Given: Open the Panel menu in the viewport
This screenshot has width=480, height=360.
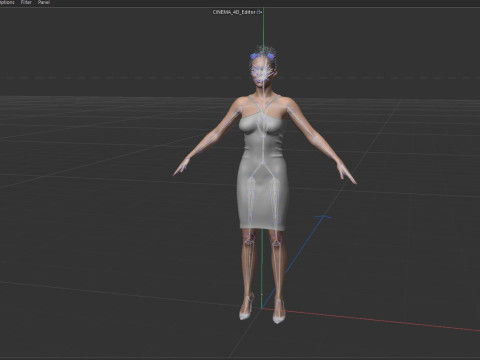Looking at the screenshot, I should coord(44,2).
